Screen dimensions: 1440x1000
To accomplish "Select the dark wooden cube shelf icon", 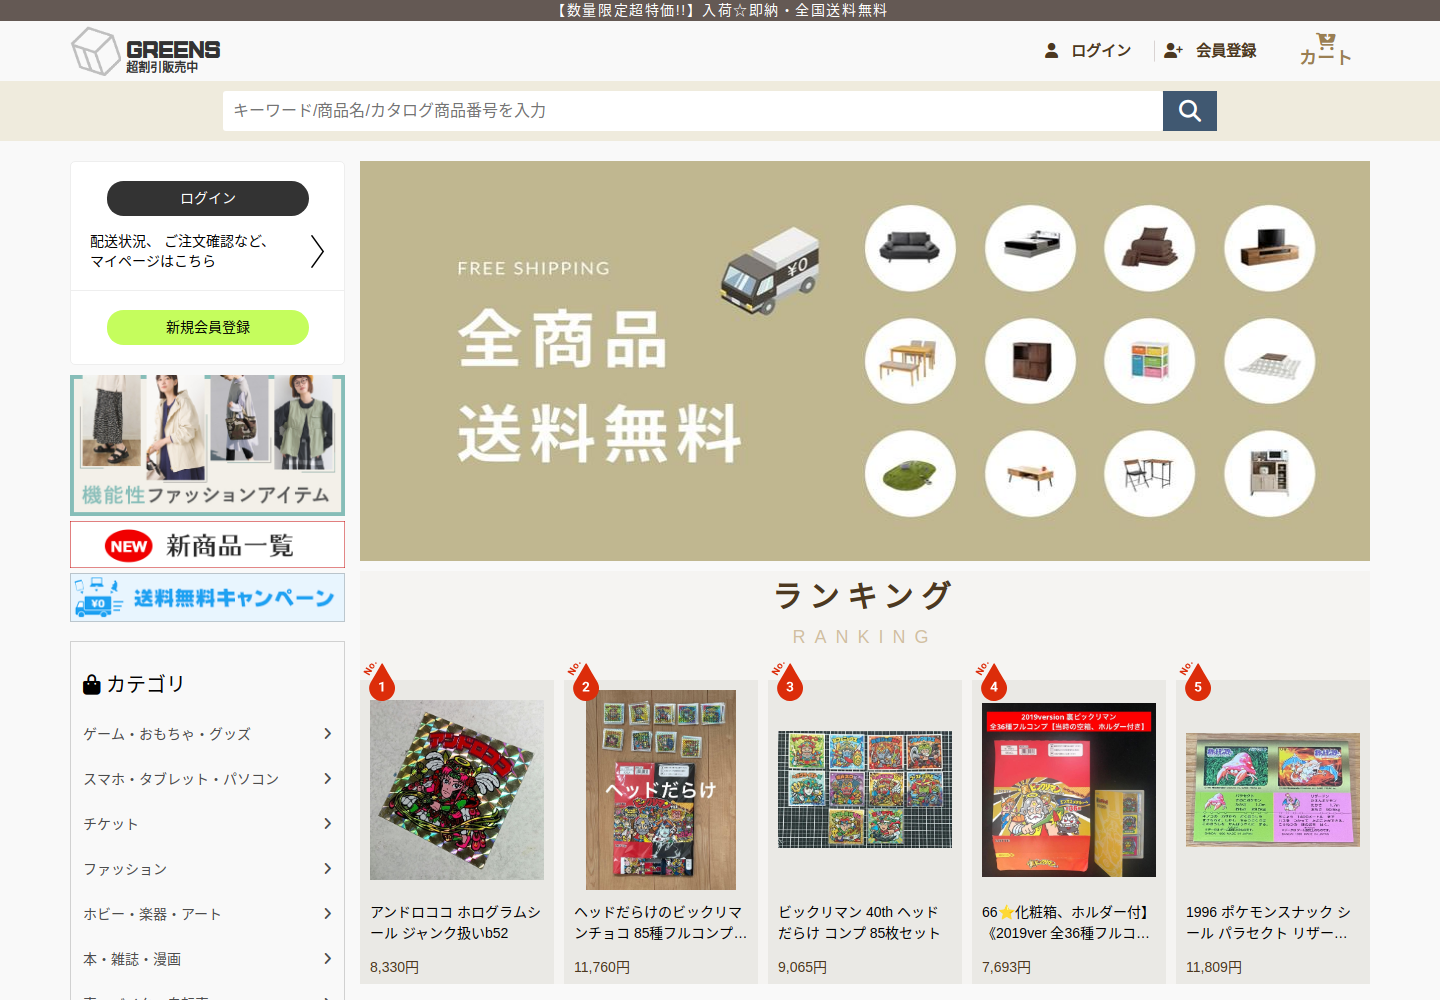I will 1030,361.
